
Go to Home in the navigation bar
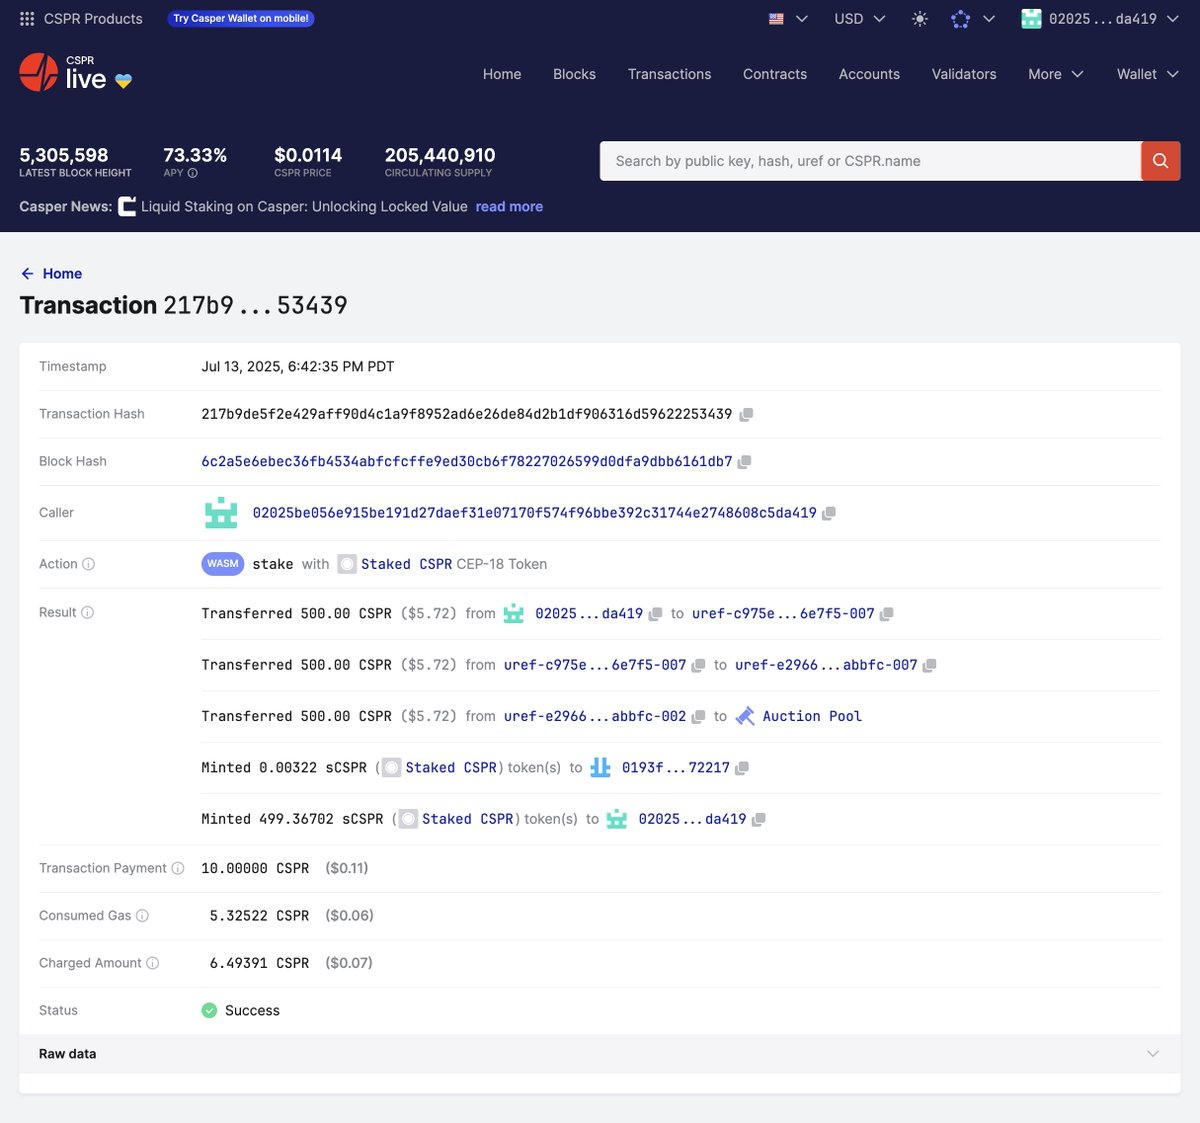(x=502, y=74)
